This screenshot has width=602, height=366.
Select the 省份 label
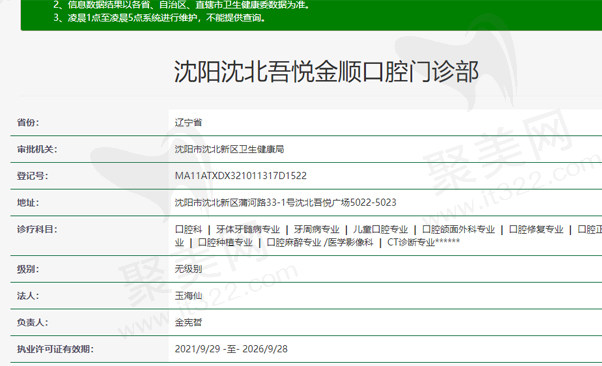point(28,123)
